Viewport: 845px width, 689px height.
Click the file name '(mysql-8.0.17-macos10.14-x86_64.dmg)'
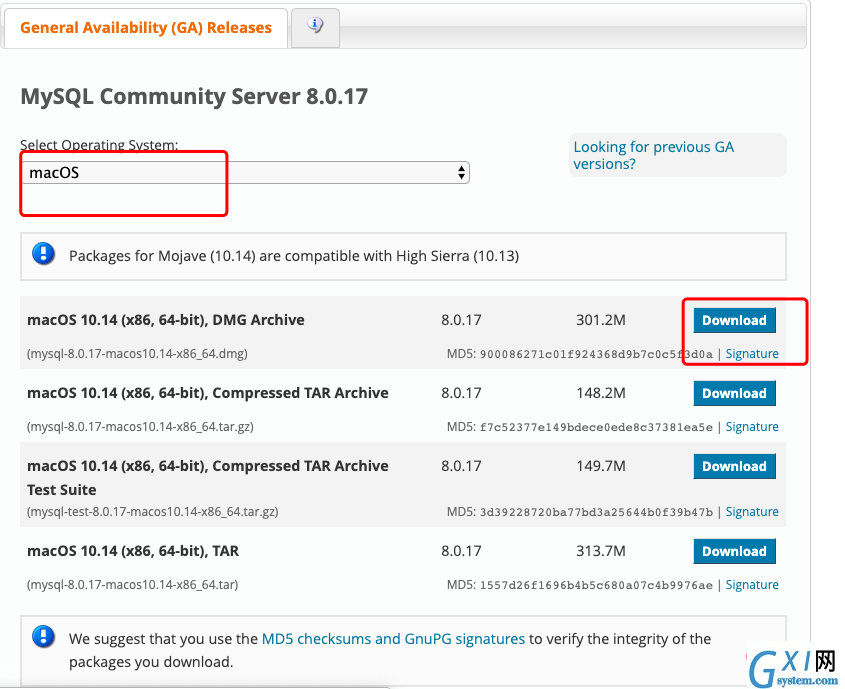pos(137,353)
